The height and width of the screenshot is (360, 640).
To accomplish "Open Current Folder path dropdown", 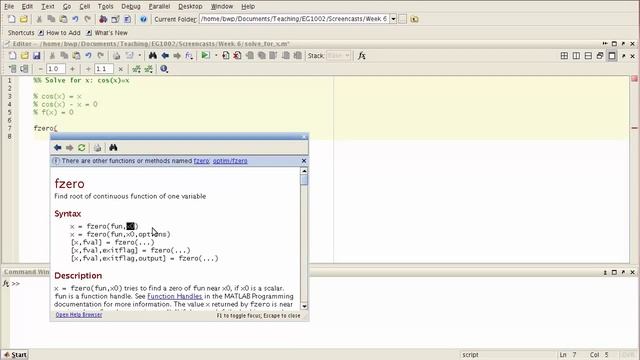I will point(393,19).
